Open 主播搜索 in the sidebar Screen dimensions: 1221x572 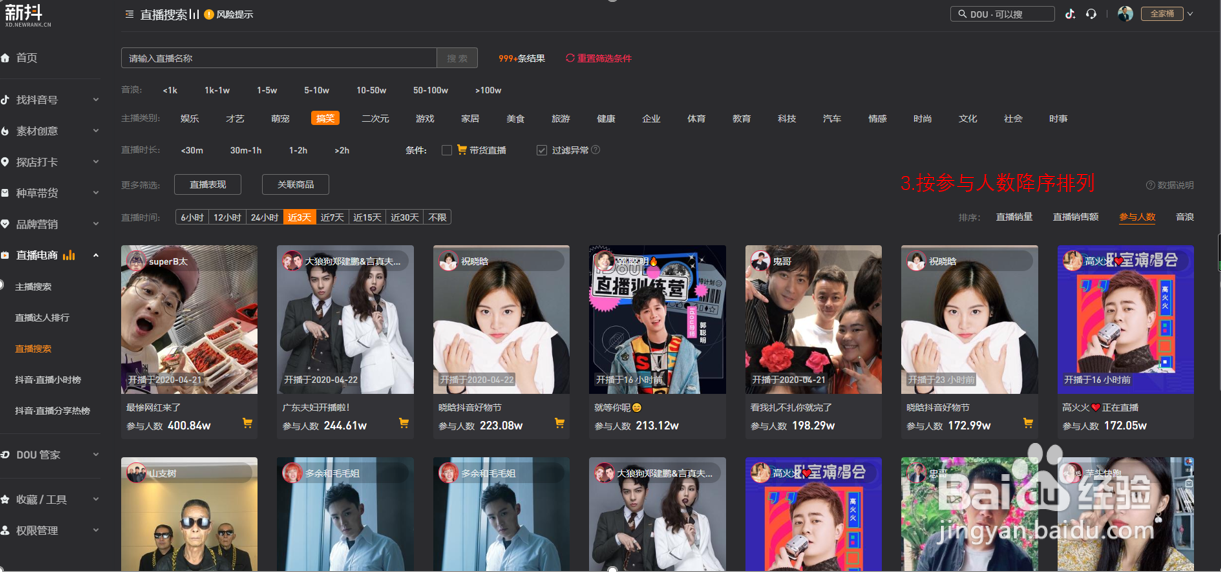(x=33, y=287)
